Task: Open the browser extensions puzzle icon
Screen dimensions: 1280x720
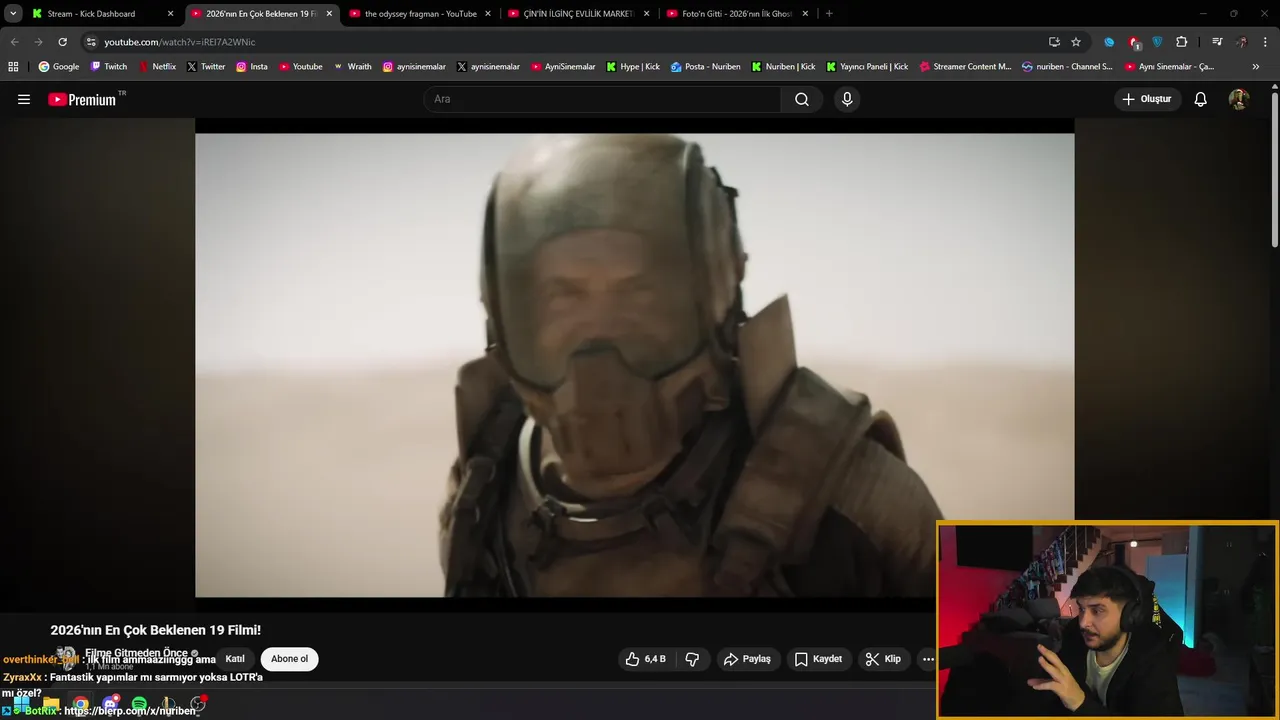Action: pos(1182,42)
